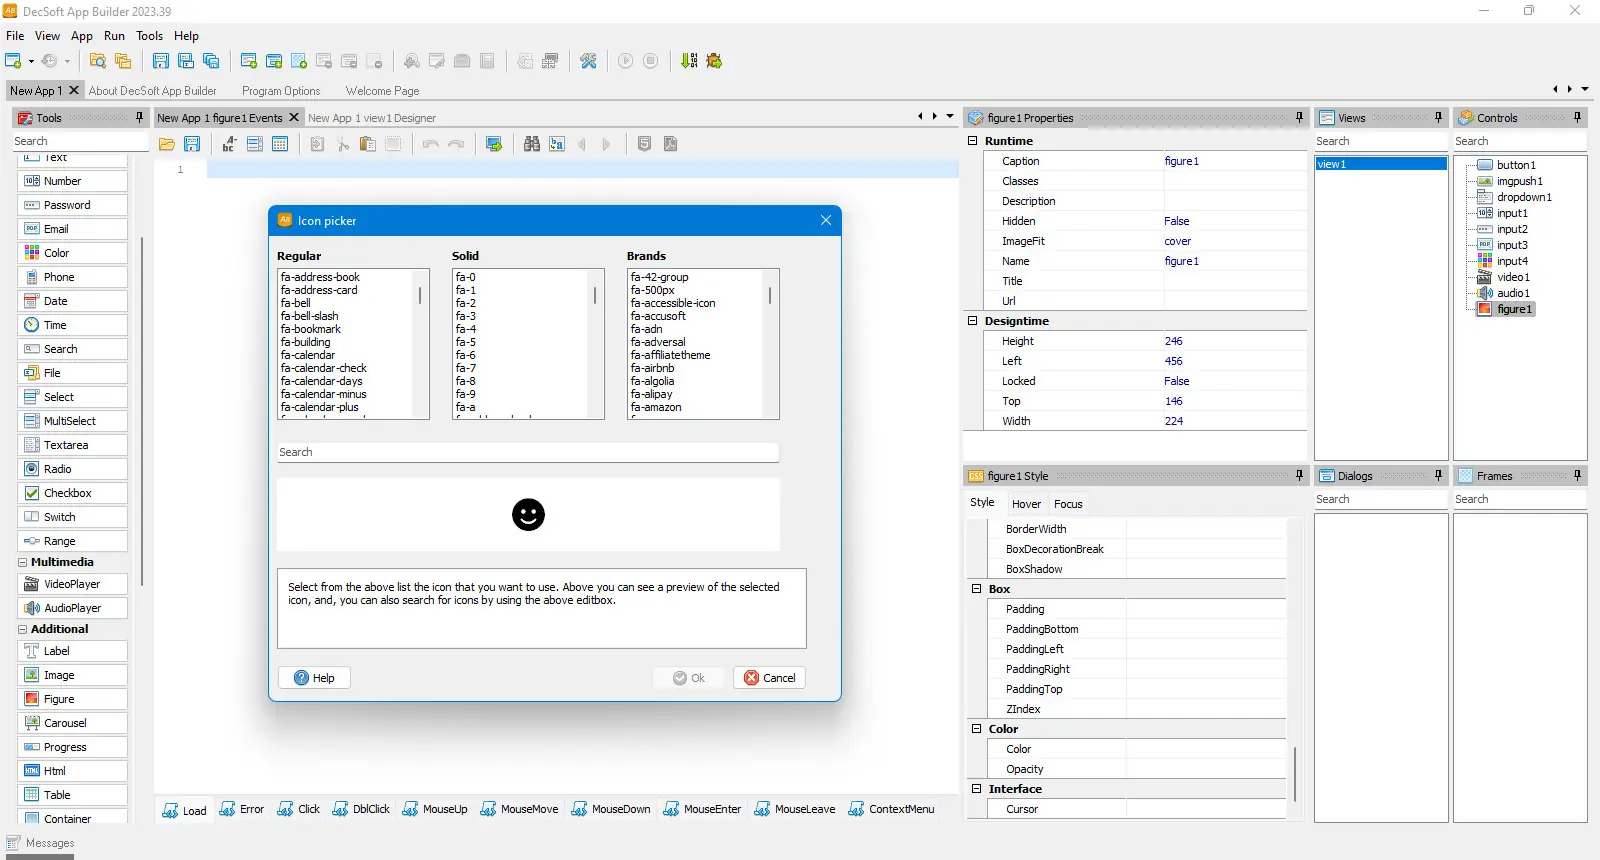Collapse the Interface style group
The image size is (1600, 860).
point(976,789)
